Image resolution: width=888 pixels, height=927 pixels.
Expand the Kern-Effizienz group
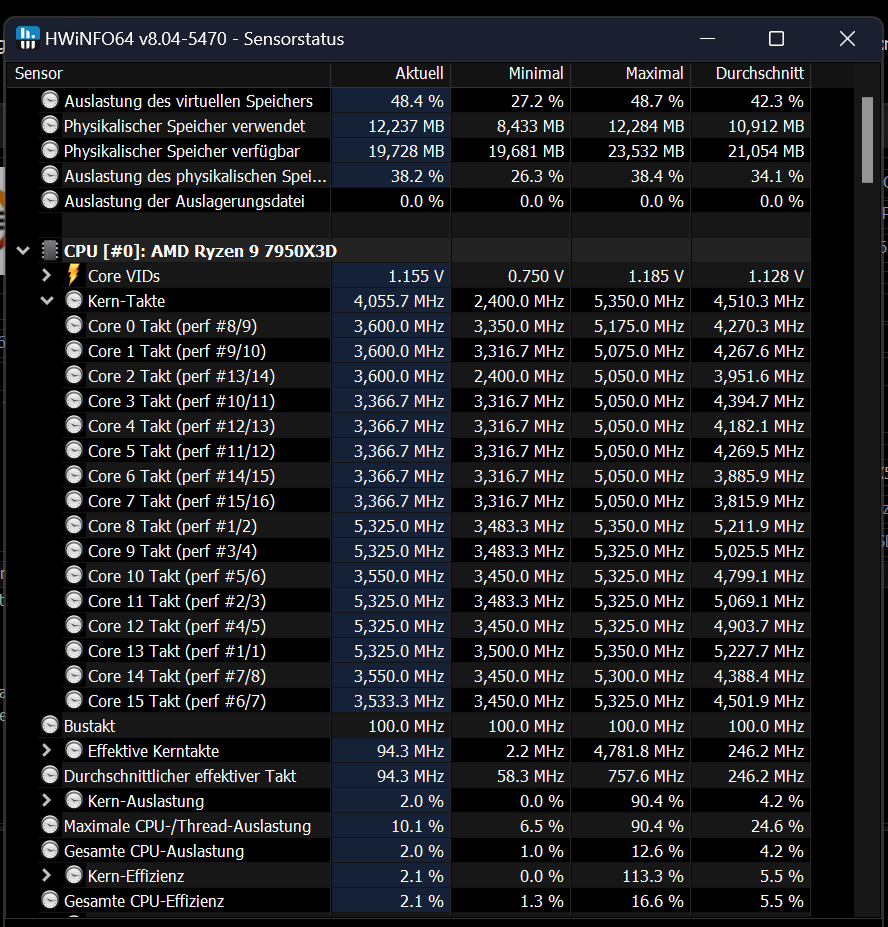pos(47,875)
